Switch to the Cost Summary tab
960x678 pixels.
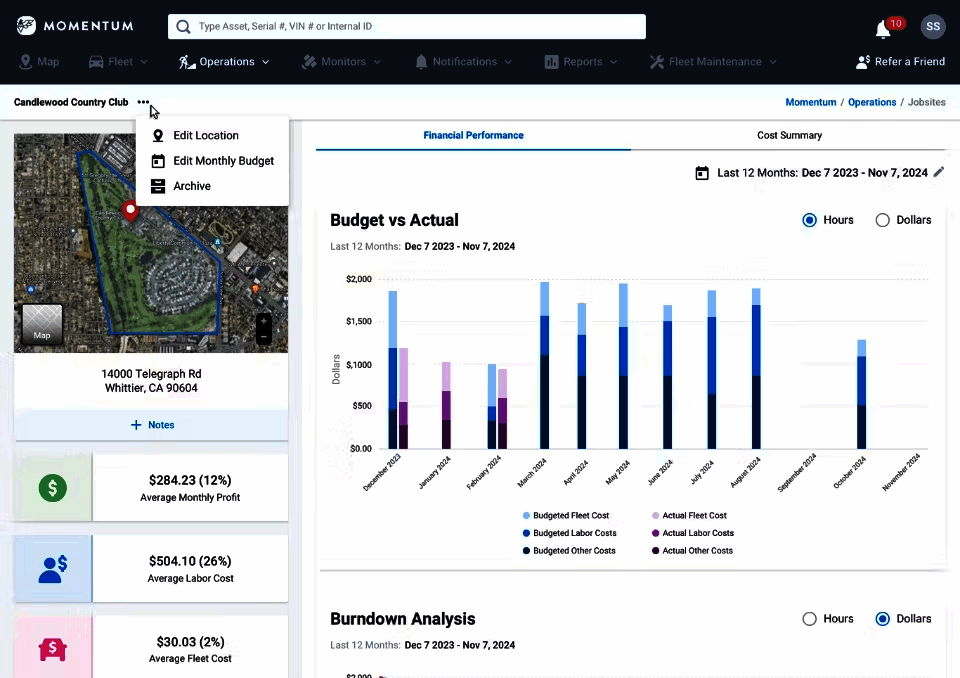pyautogui.click(x=789, y=135)
